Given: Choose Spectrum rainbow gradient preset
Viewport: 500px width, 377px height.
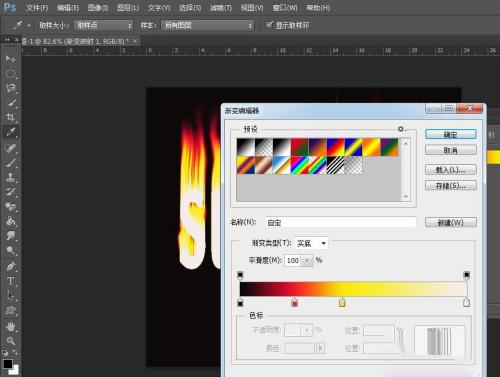Looking at the screenshot, I should (299, 165).
